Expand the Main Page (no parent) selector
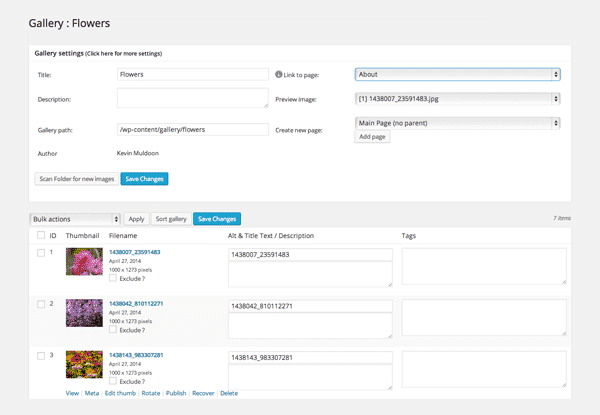600x415 pixels. click(458, 123)
